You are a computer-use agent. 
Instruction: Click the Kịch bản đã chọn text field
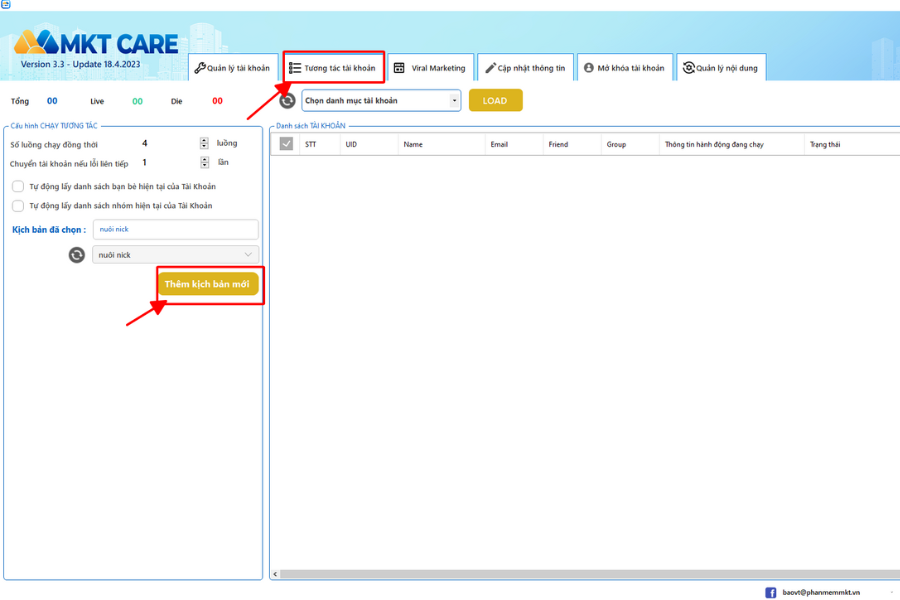click(175, 229)
